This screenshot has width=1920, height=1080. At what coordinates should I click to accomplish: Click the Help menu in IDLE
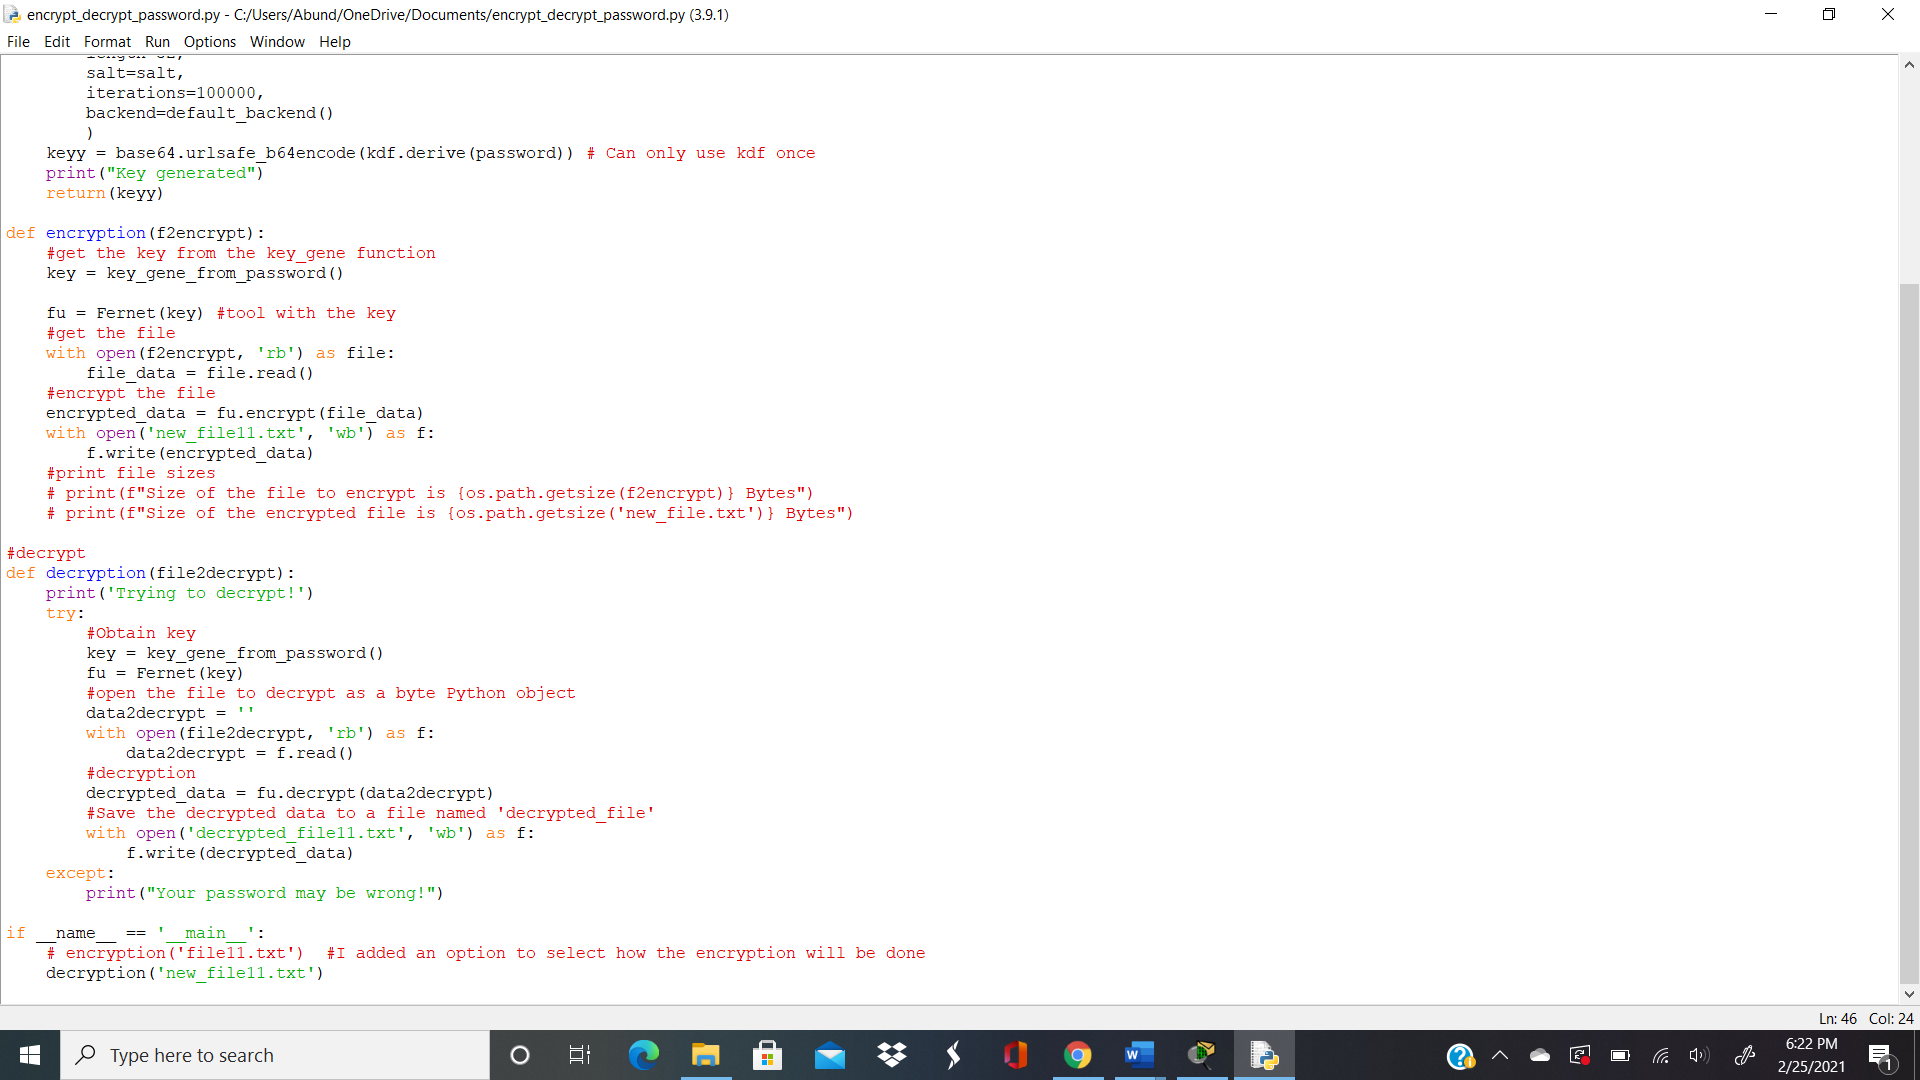pos(334,41)
